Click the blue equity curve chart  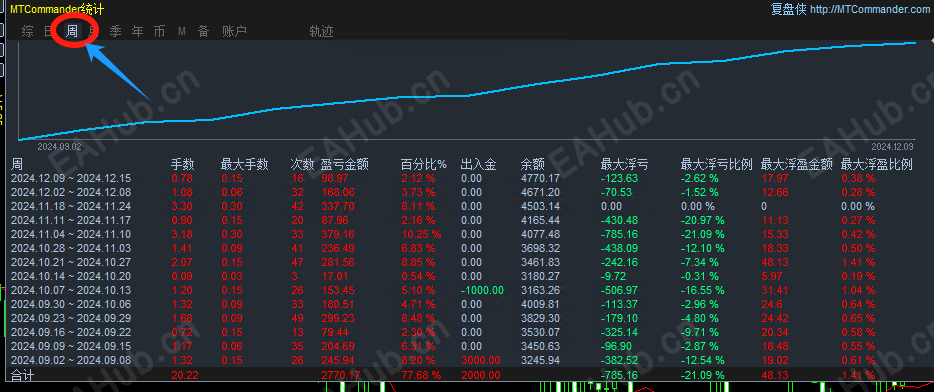point(468,91)
